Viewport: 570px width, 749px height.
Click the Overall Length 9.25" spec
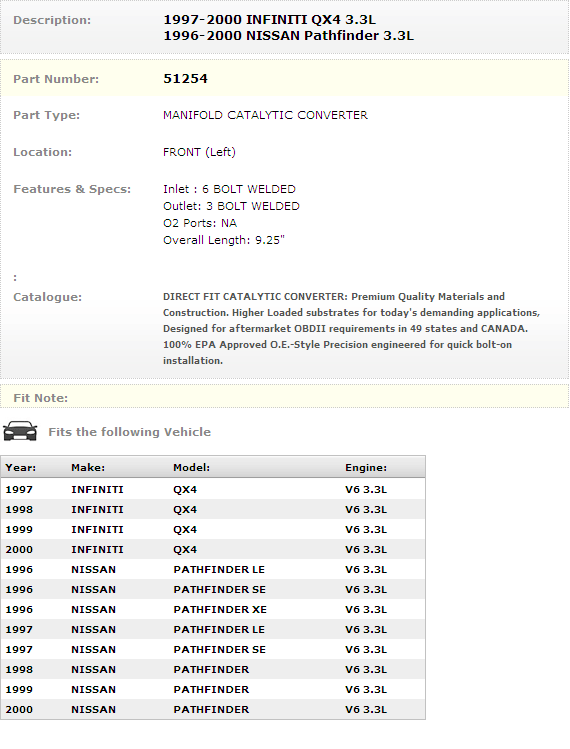(x=224, y=240)
